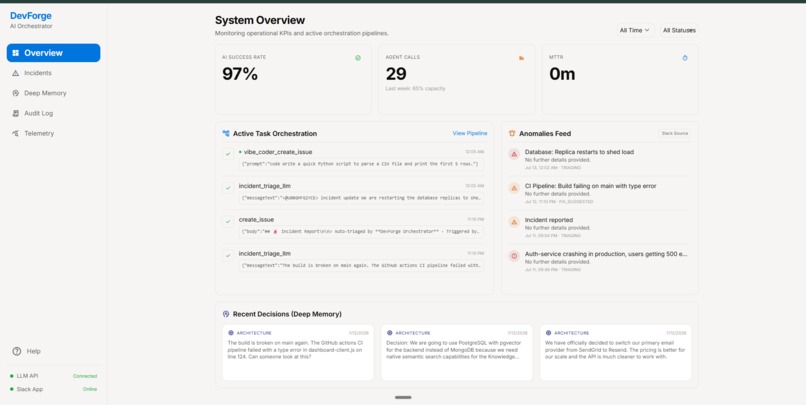The height and width of the screenshot is (405, 806).
Task: Go to the Overview page
Action: pyautogui.click(x=53, y=53)
